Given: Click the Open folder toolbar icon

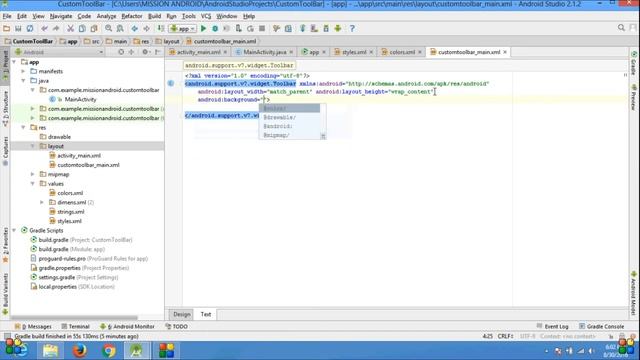Looking at the screenshot, I should coord(7,29).
